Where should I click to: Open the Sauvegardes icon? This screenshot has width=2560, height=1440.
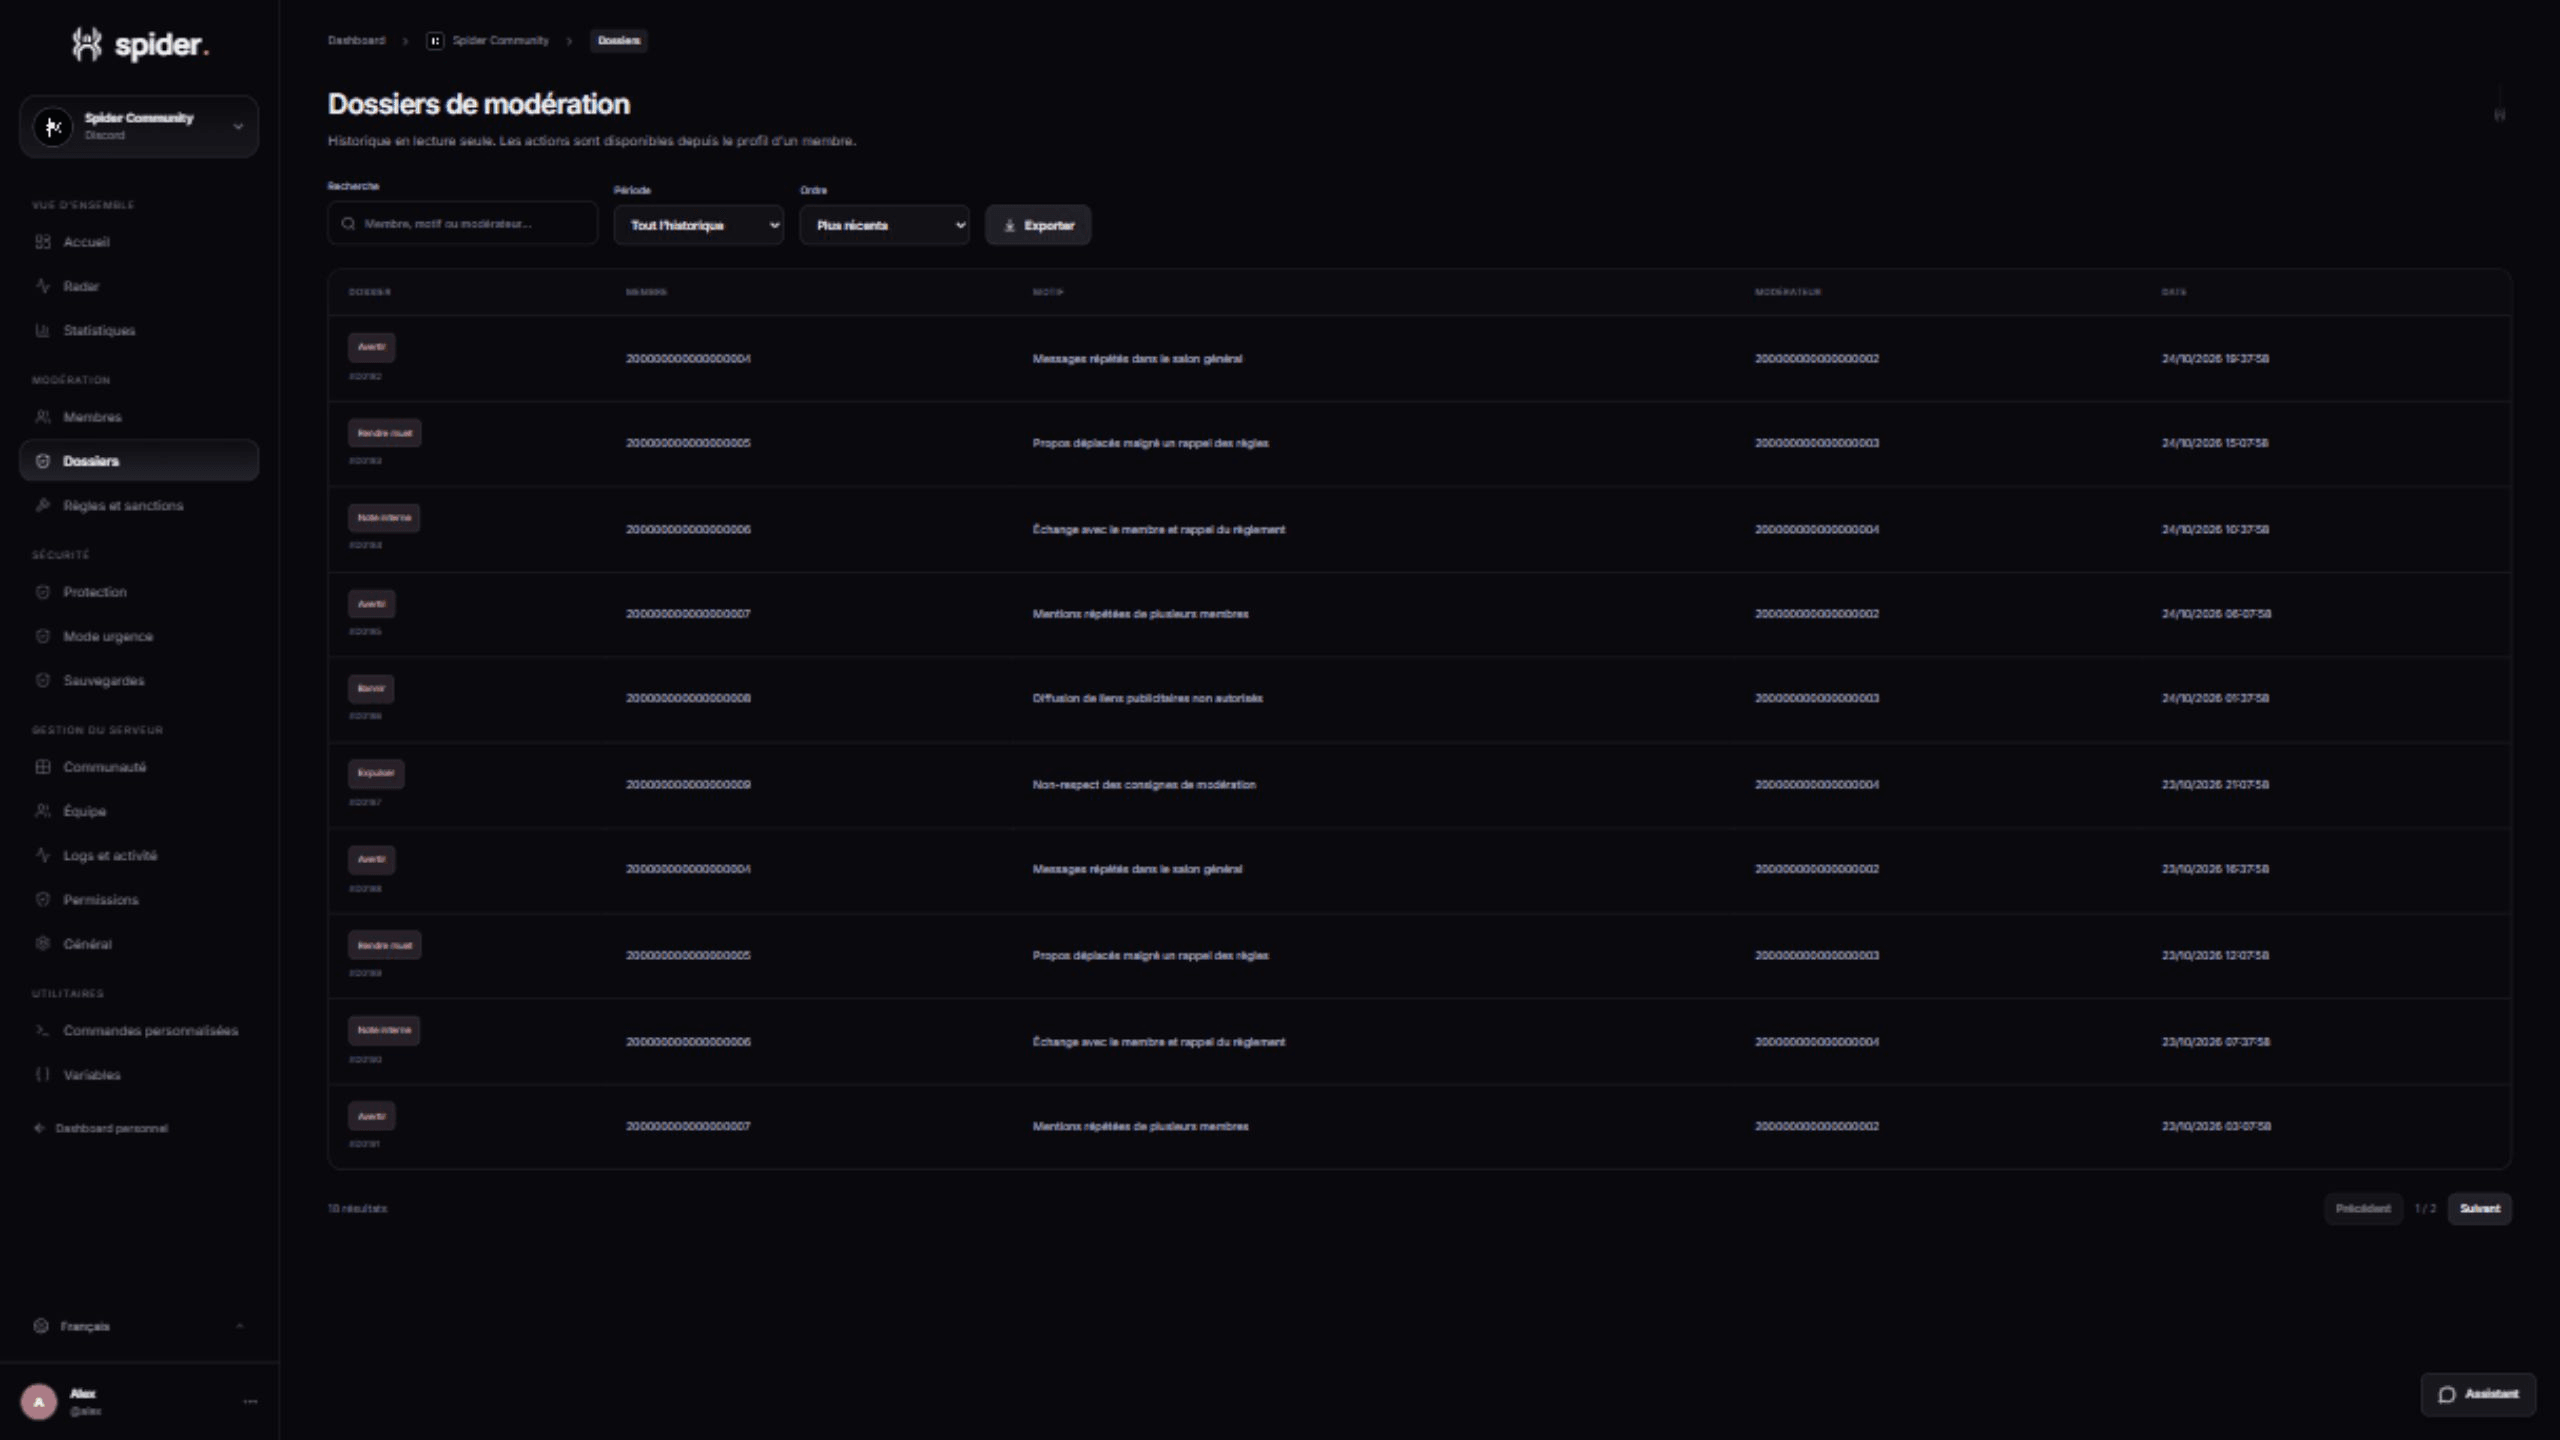(42, 680)
